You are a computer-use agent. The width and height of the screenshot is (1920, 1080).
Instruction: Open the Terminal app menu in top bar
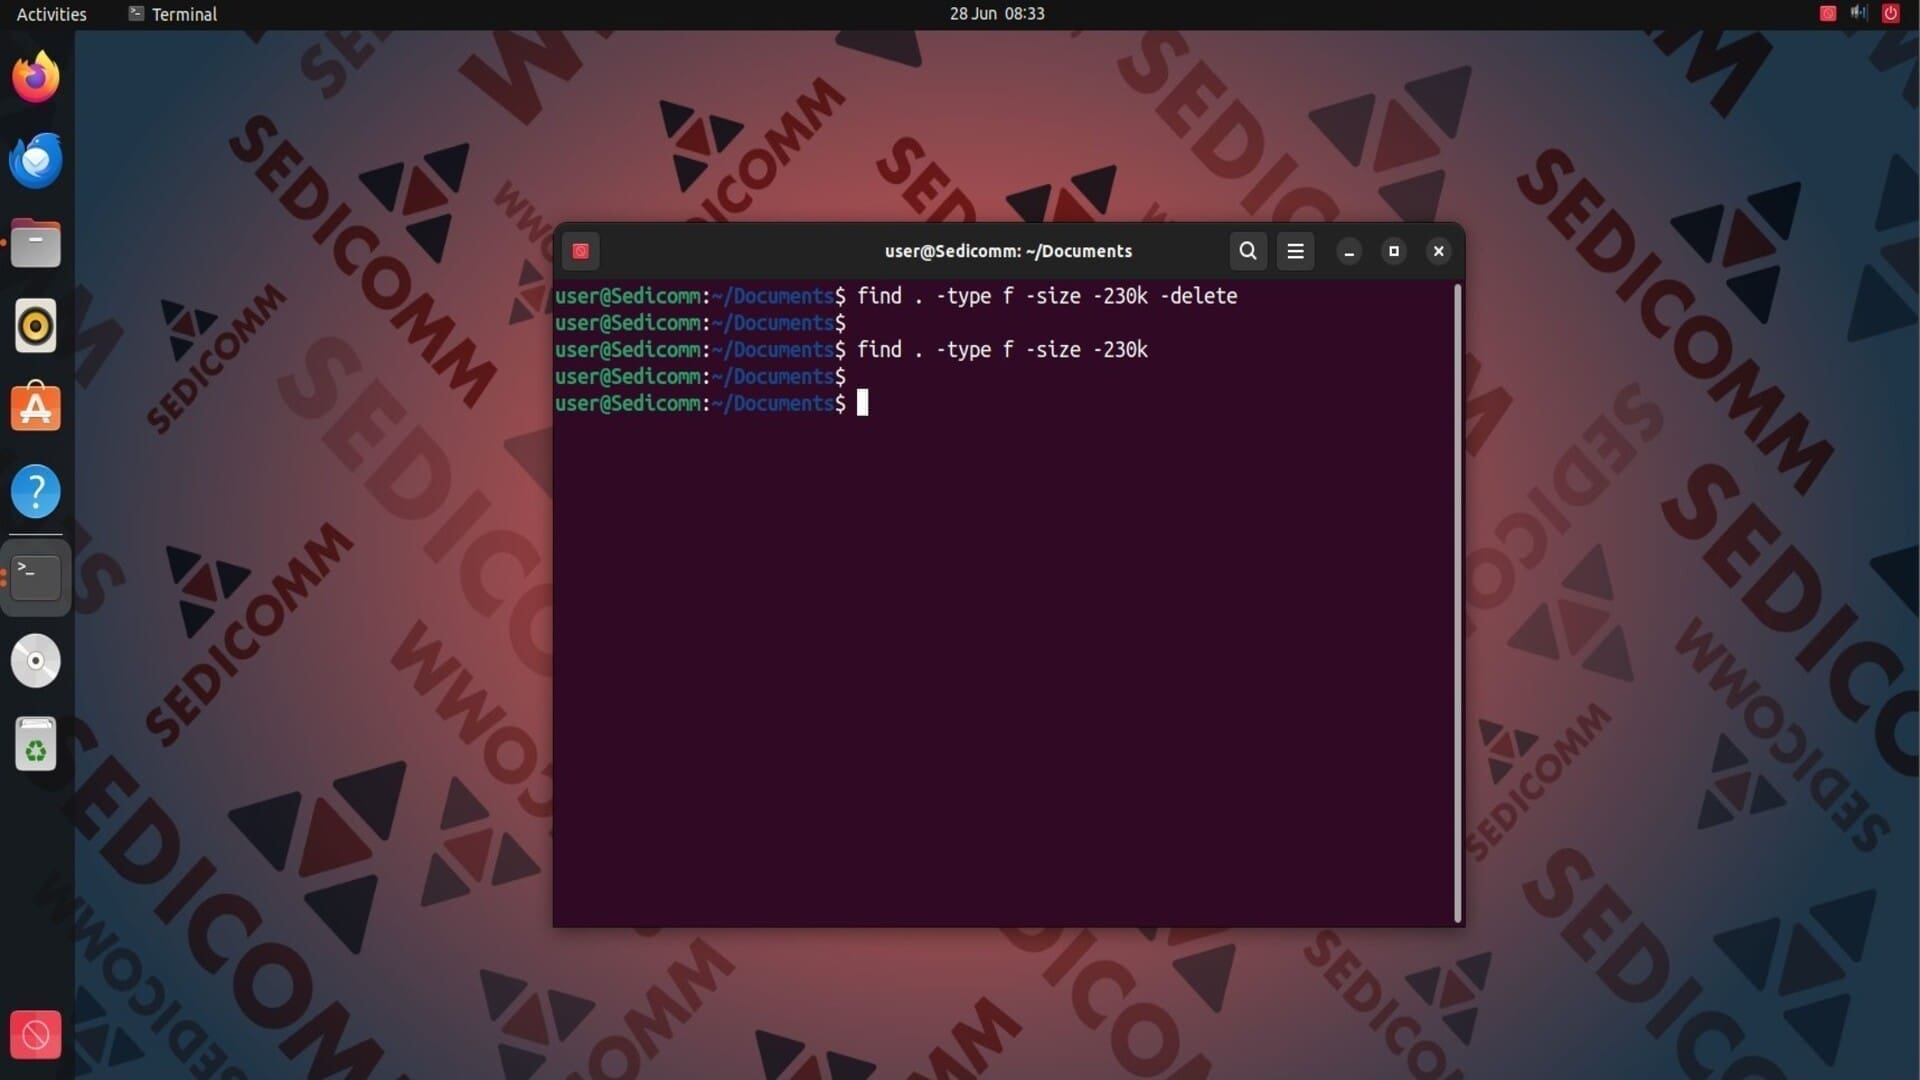coord(173,14)
